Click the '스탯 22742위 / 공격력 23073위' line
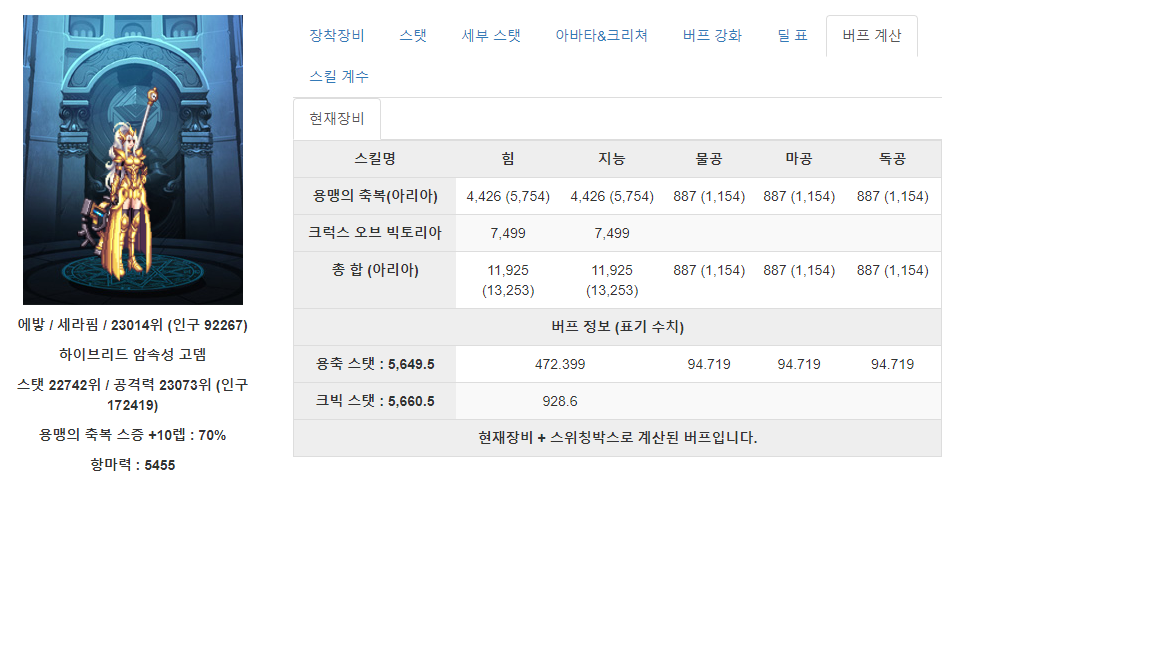Image resolution: width=1152 pixels, height=648 pixels. (x=133, y=395)
